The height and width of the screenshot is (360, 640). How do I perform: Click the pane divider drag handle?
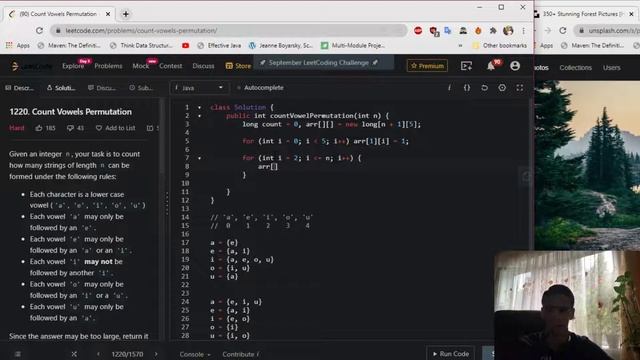[167, 203]
